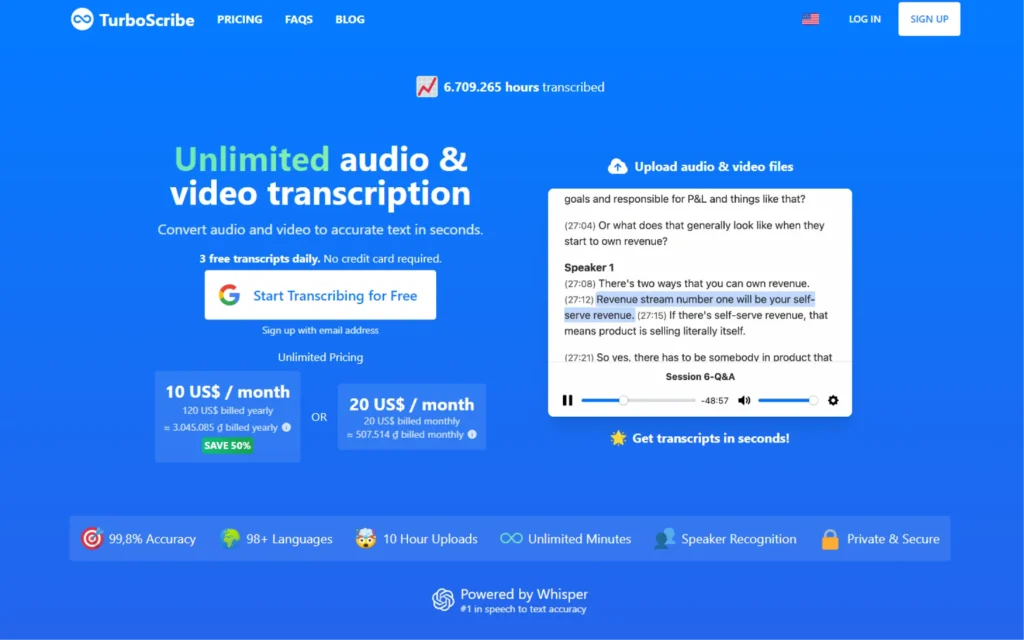Viewport: 1024px width, 640px height.
Task: Click the 98+ Languages label
Action: (289, 539)
